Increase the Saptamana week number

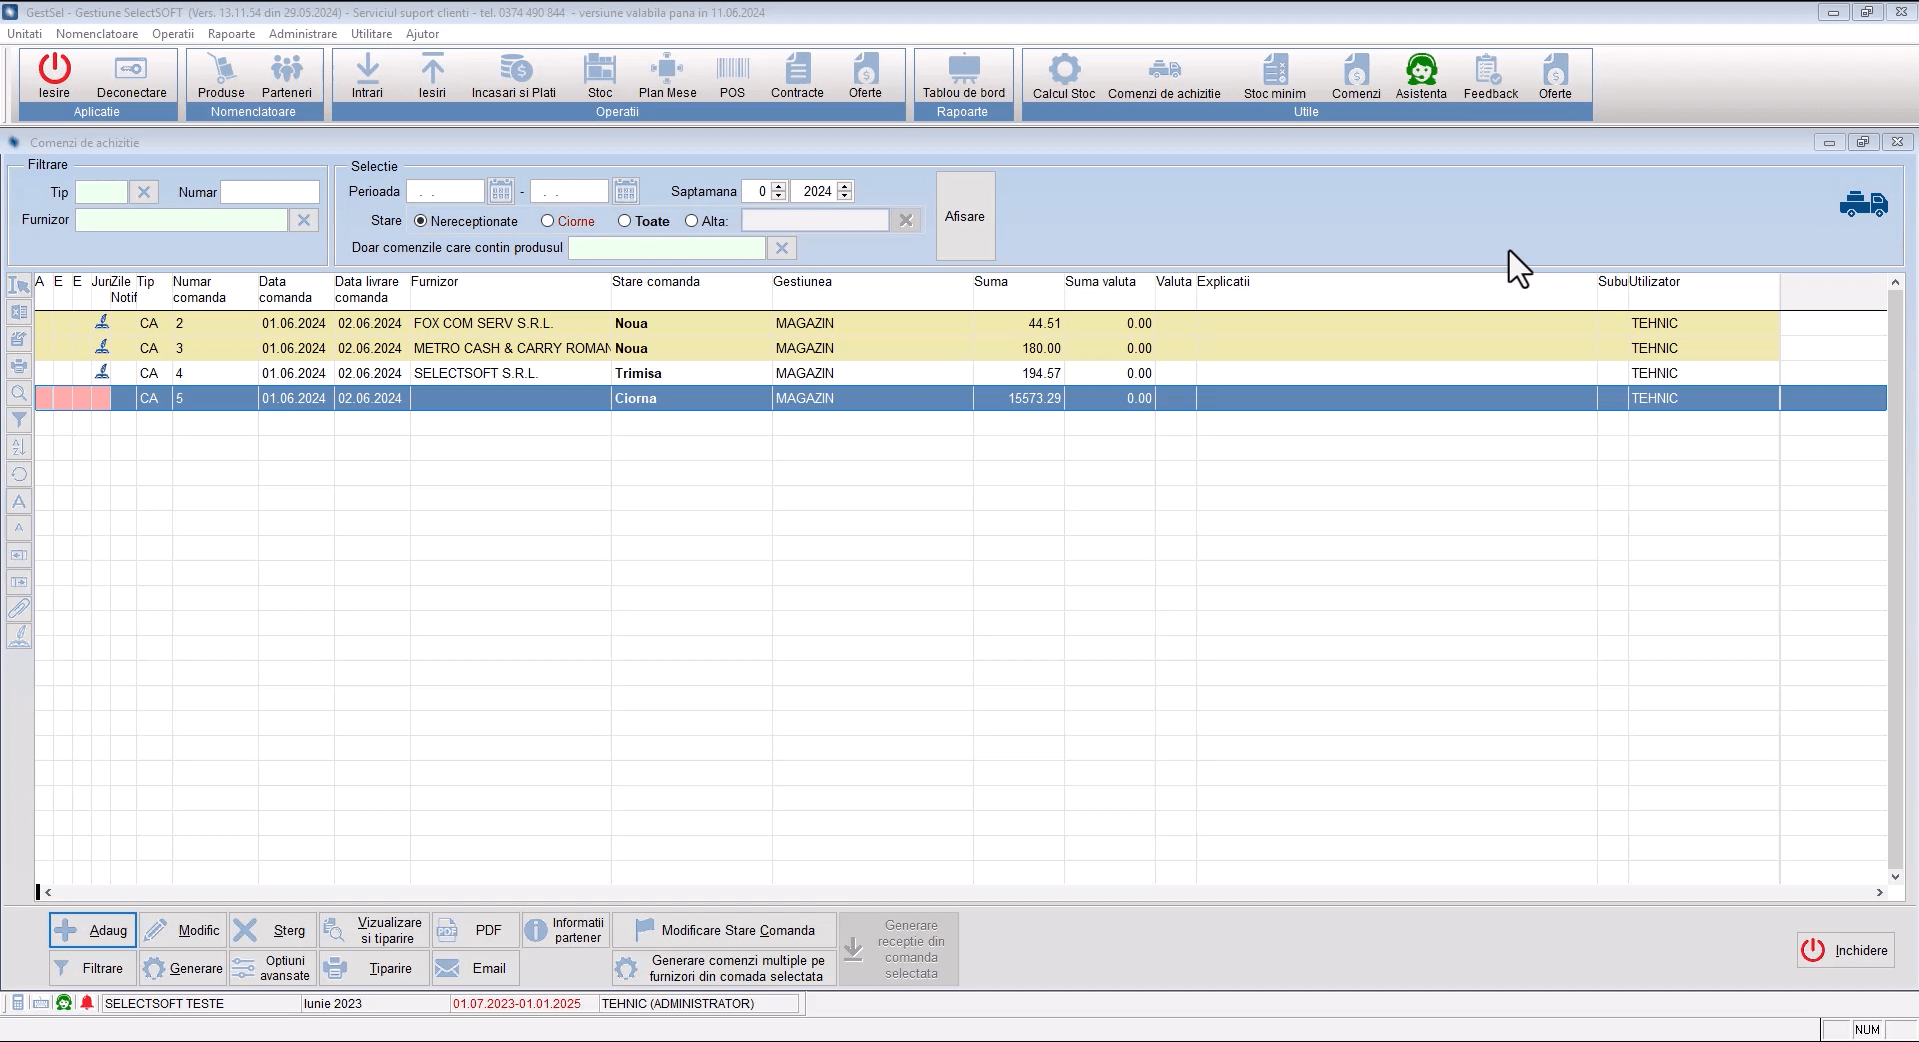pos(779,187)
